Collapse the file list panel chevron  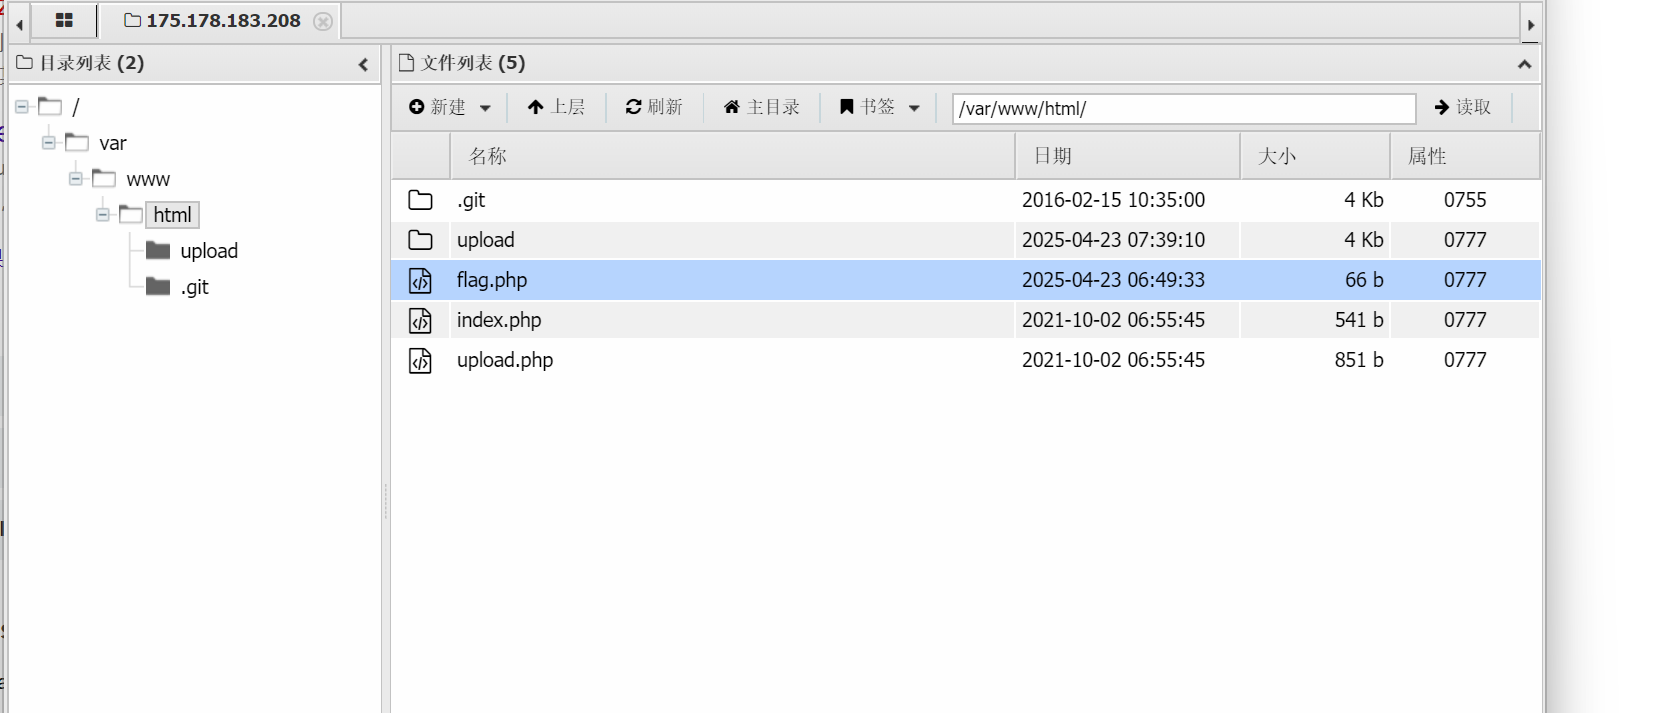(x=1524, y=64)
